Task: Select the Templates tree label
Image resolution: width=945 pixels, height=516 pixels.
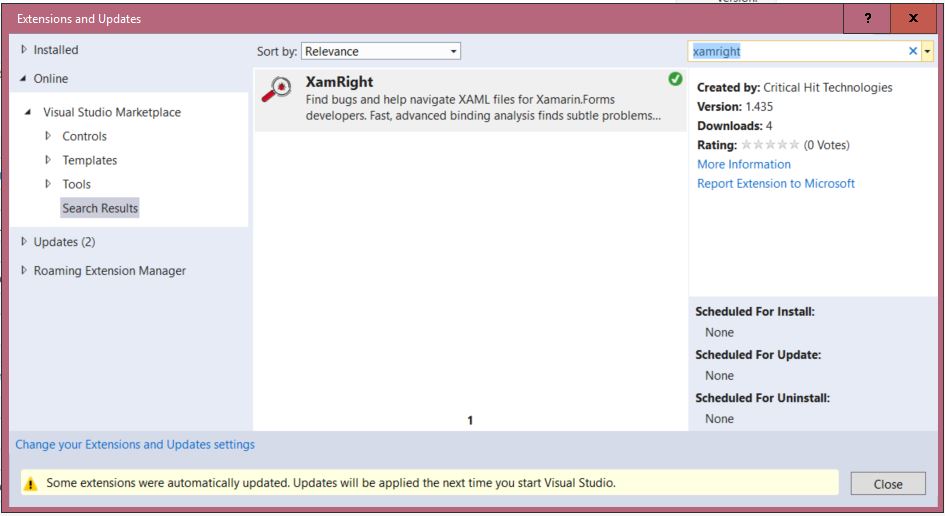Action: coord(90,160)
